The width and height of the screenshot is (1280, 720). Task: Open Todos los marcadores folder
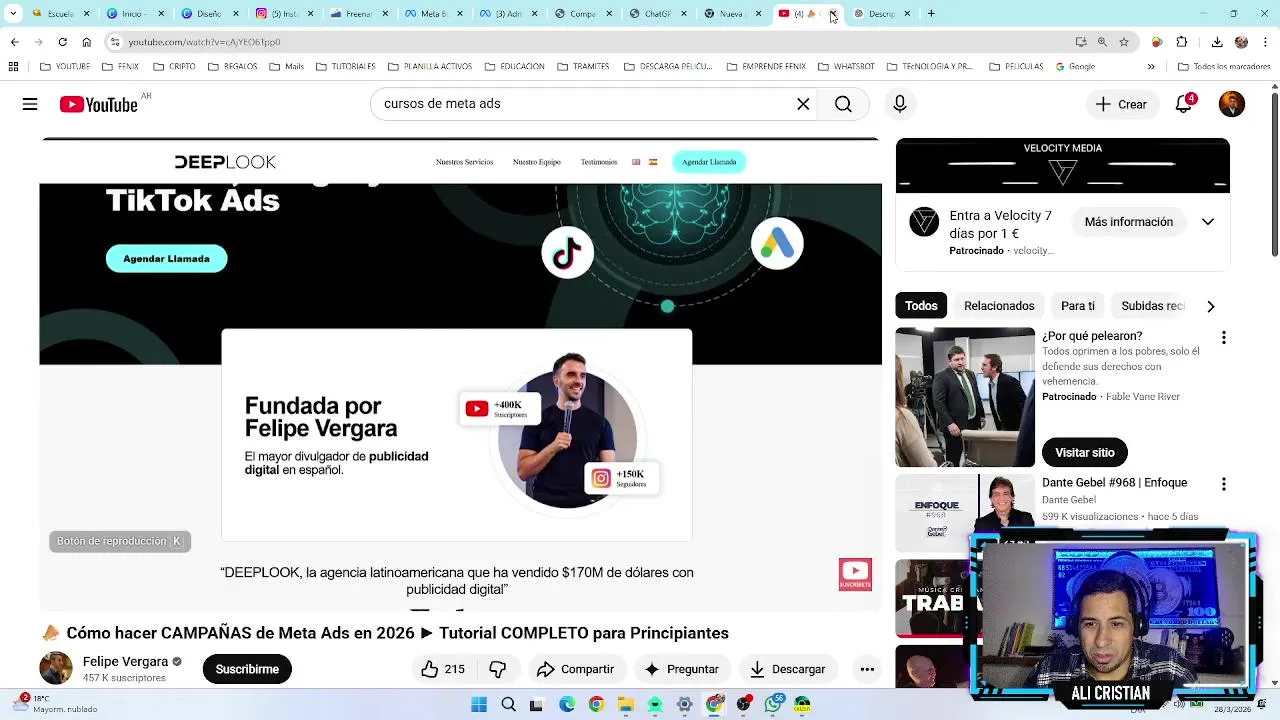[1224, 67]
